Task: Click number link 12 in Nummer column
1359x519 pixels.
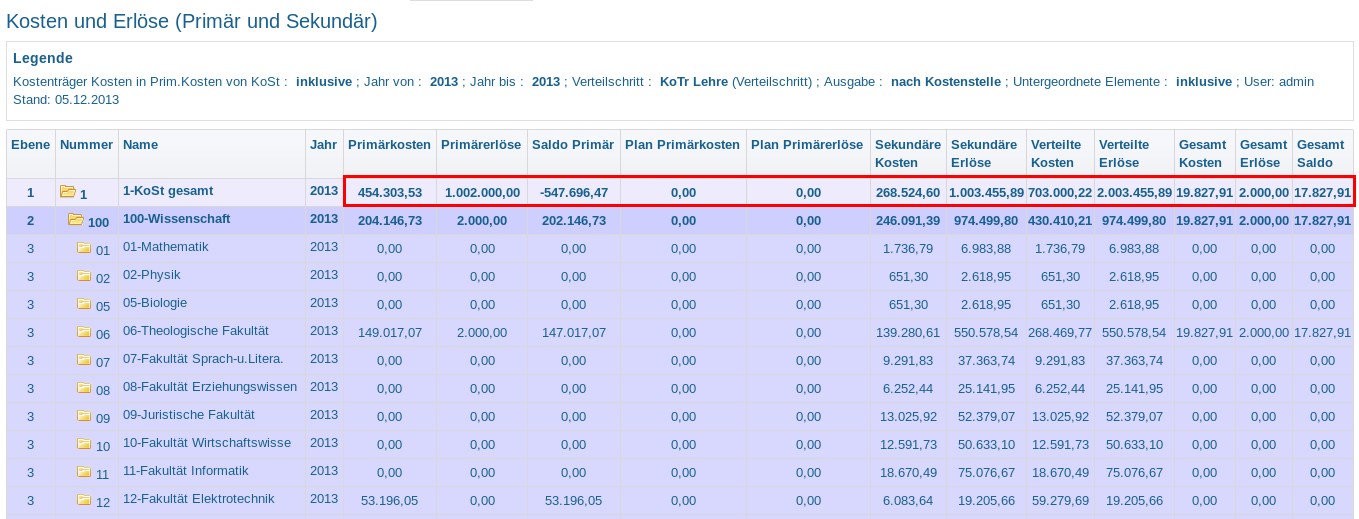Action: click(103, 503)
